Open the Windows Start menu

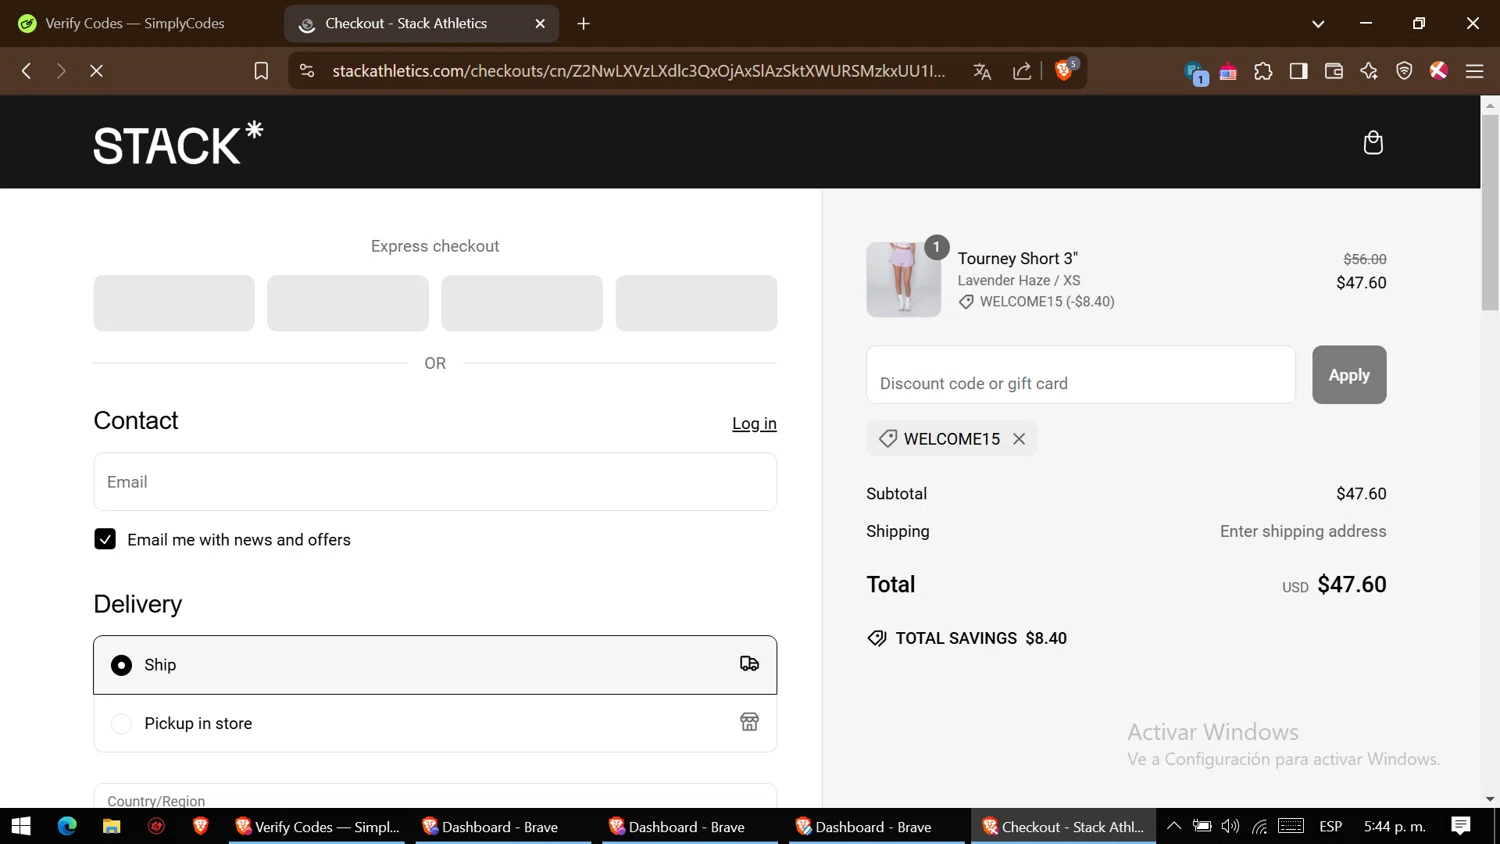[x=21, y=826]
